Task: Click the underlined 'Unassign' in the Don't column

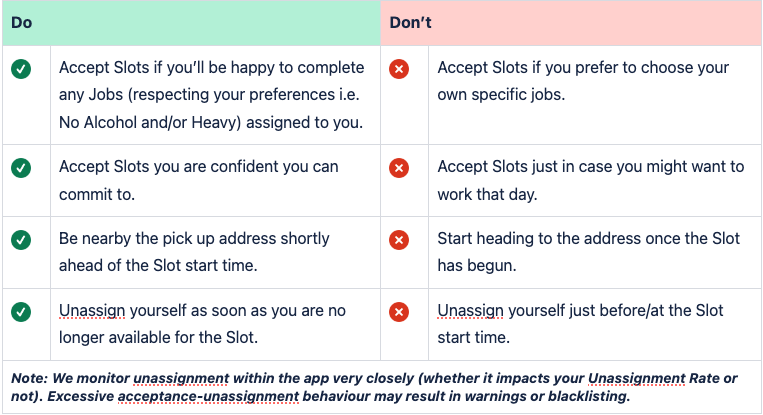Action: (470, 310)
